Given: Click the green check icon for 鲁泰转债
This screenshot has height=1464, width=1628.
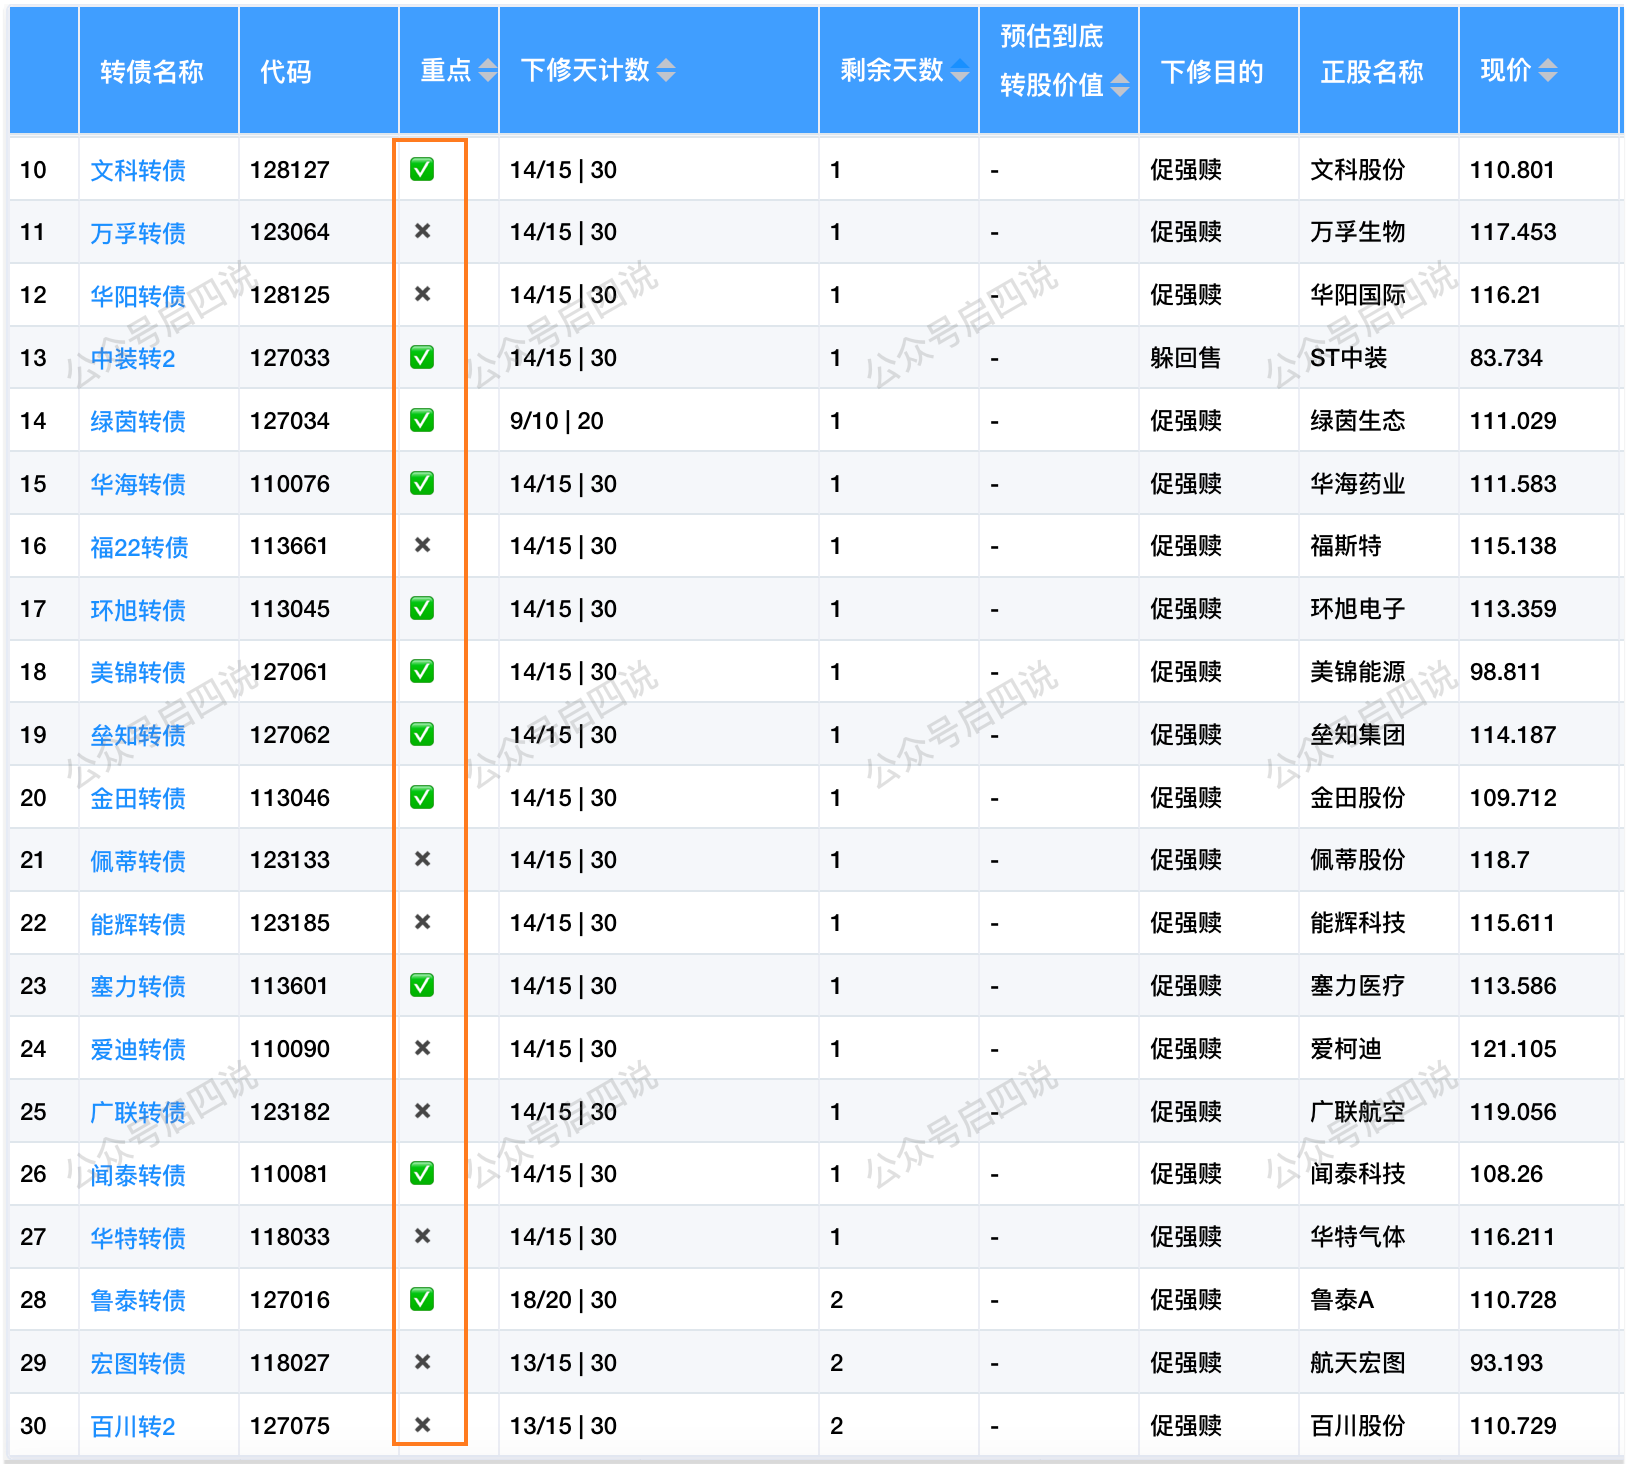Looking at the screenshot, I should pyautogui.click(x=421, y=1300).
